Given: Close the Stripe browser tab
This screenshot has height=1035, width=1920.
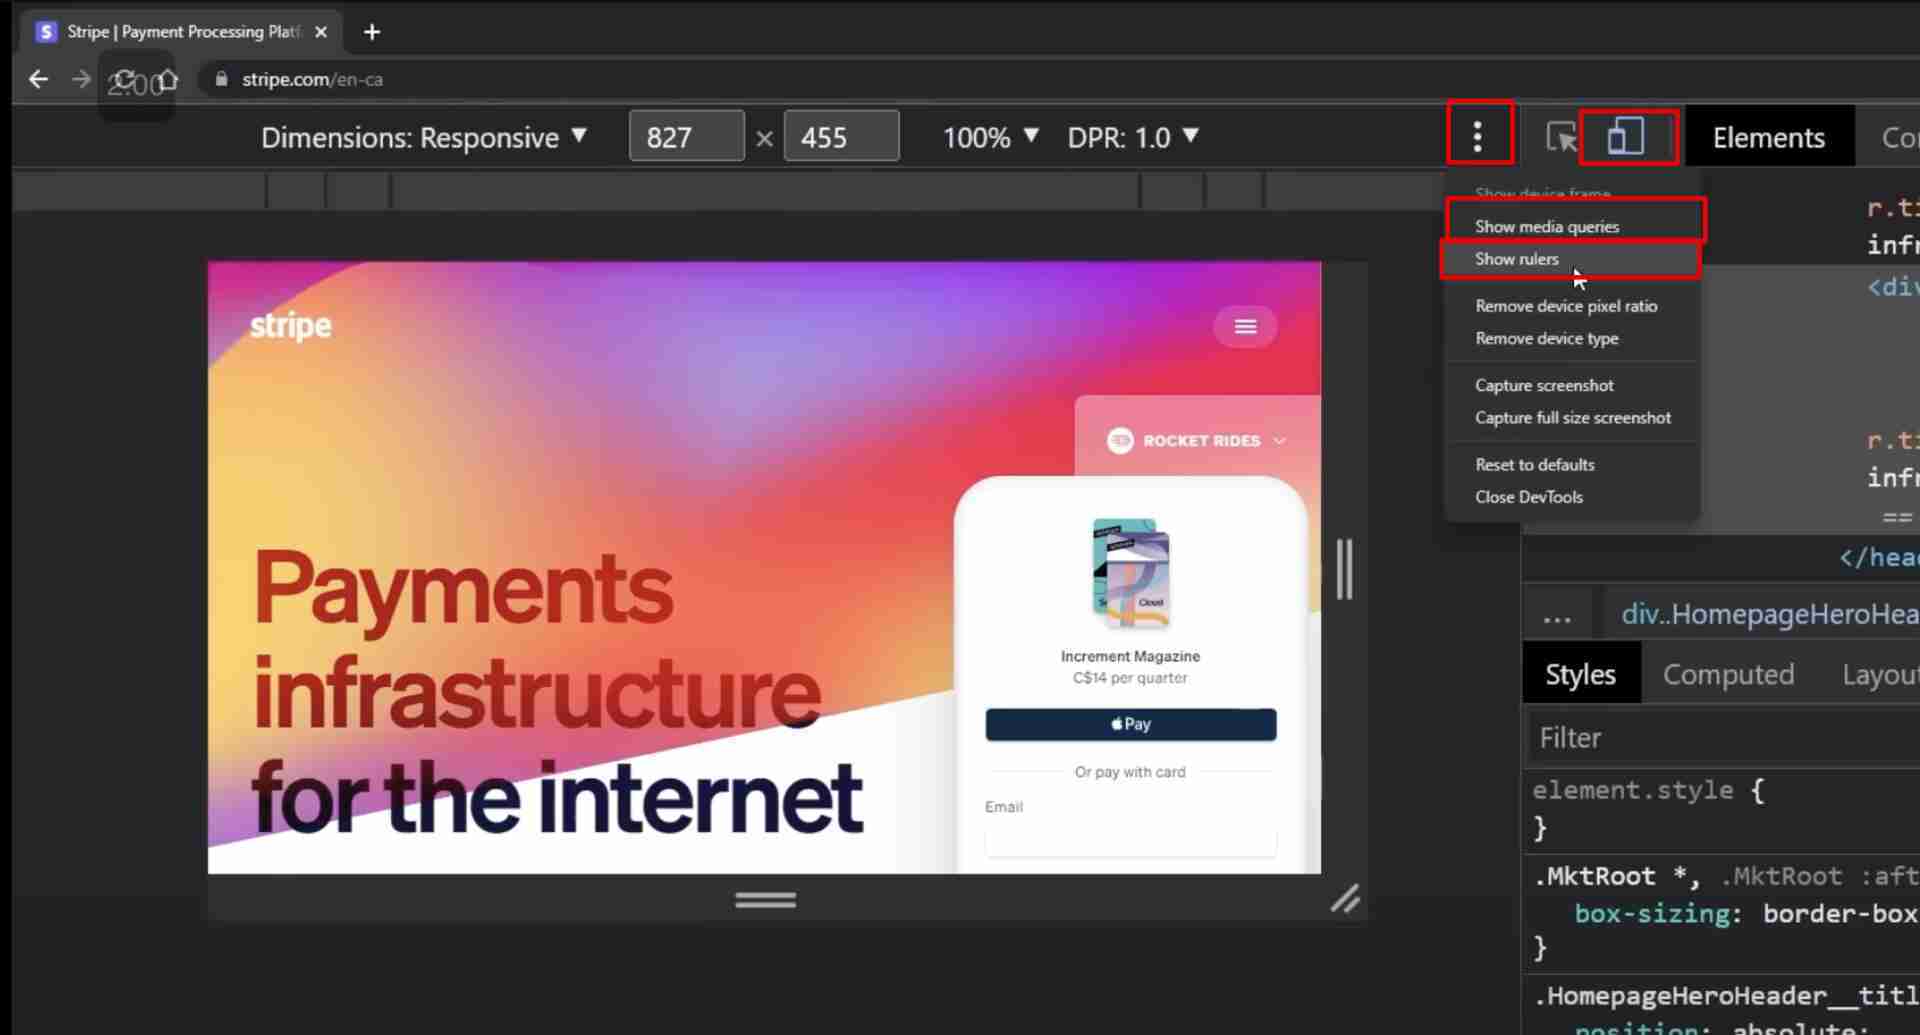Looking at the screenshot, I should coord(321,32).
